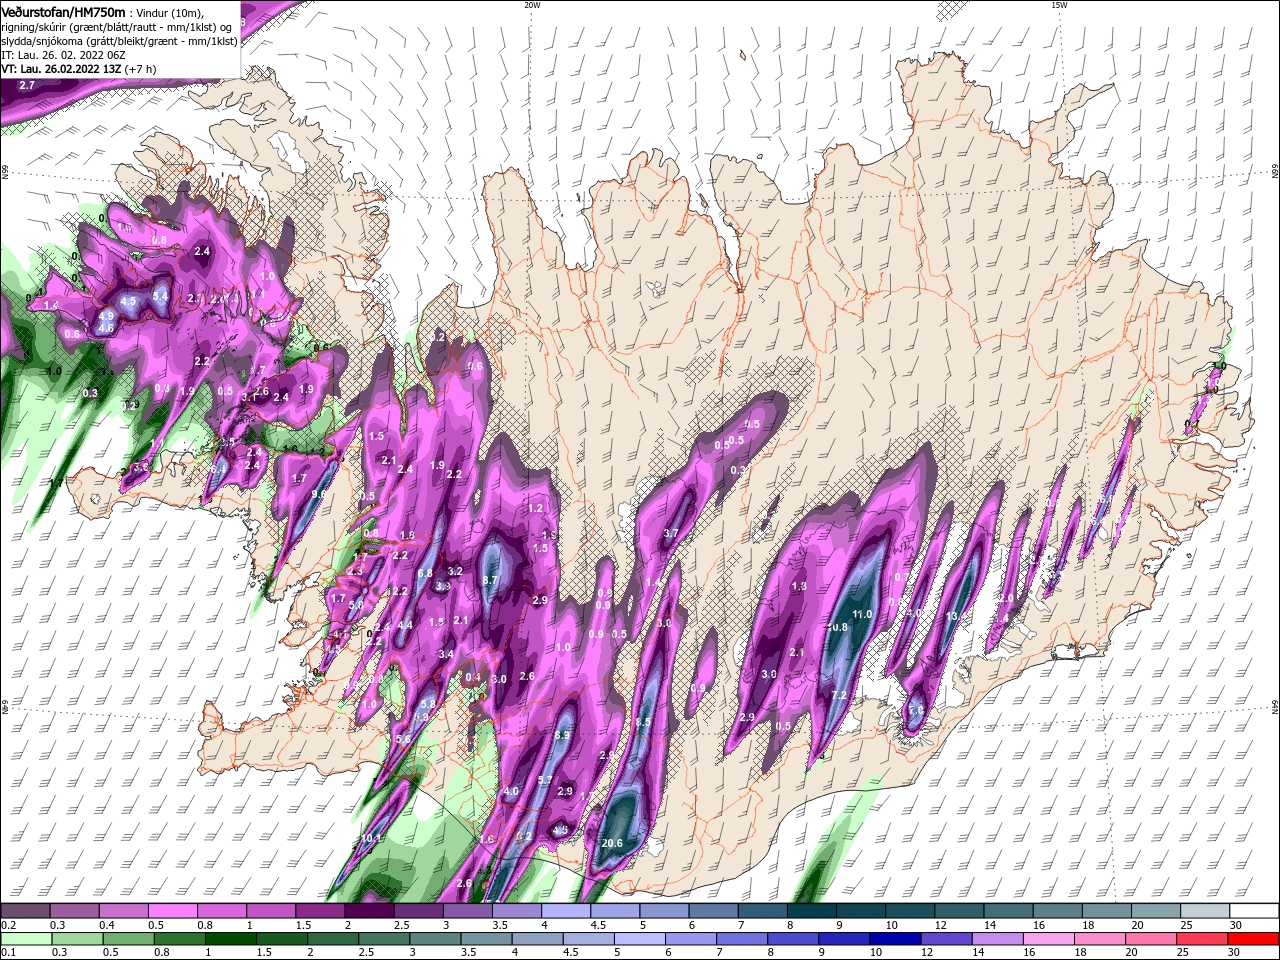Select the 7.2 precipitation value on the map

point(839,695)
